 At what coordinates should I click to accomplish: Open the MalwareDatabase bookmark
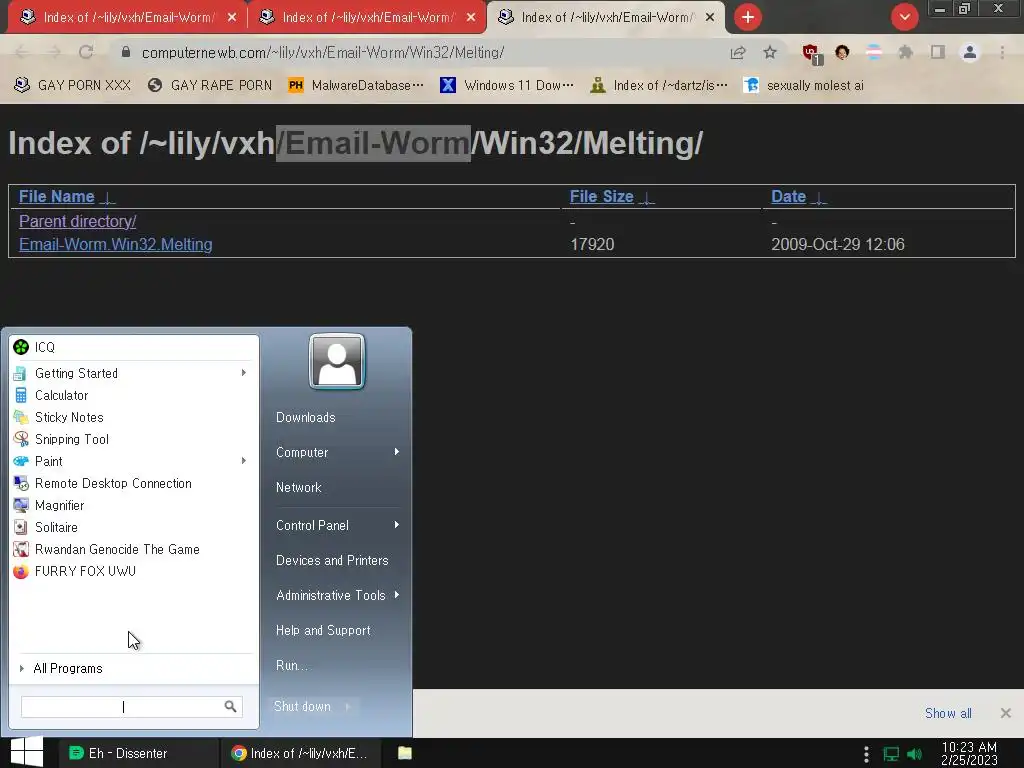click(x=357, y=86)
